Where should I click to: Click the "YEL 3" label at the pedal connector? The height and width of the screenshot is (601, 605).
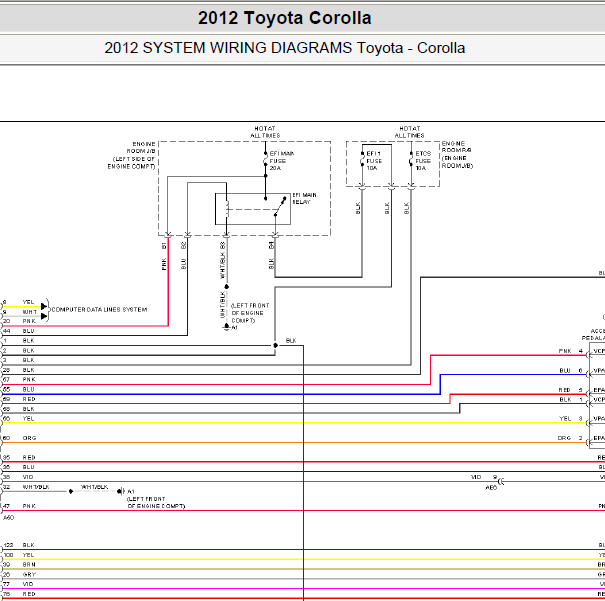571,419
